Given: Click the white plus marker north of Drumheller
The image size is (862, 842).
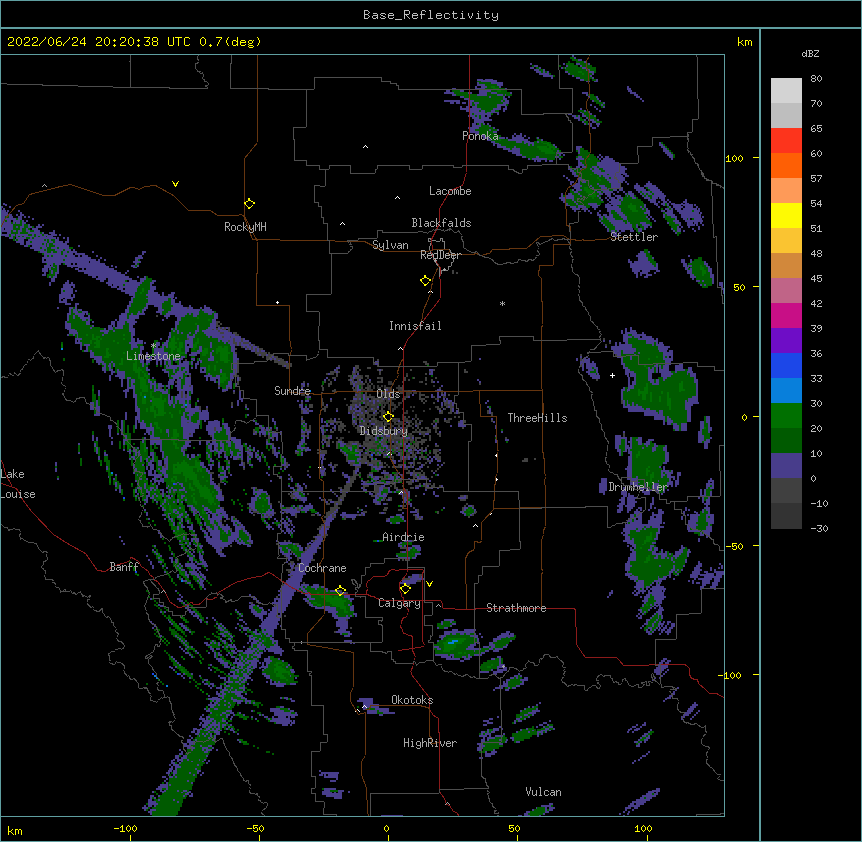Looking at the screenshot, I should [612, 375].
